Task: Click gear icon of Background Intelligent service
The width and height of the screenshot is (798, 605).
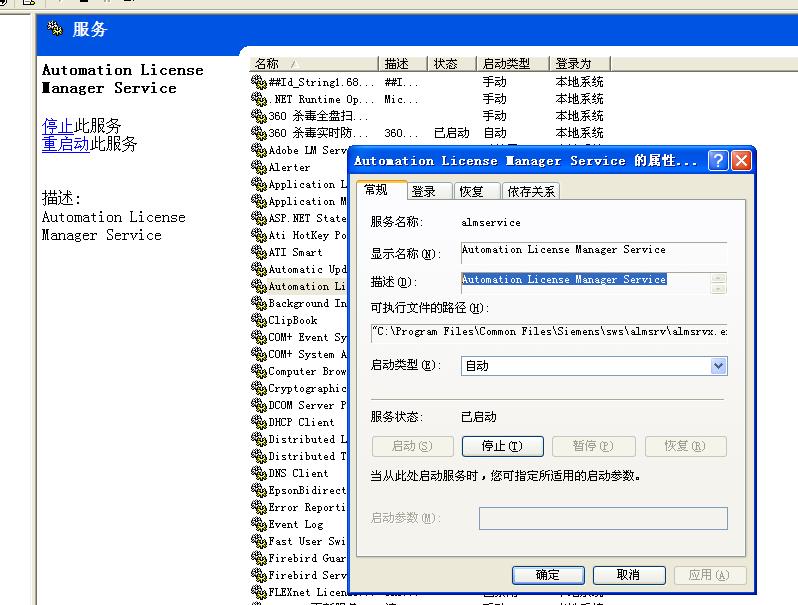Action: (259, 303)
